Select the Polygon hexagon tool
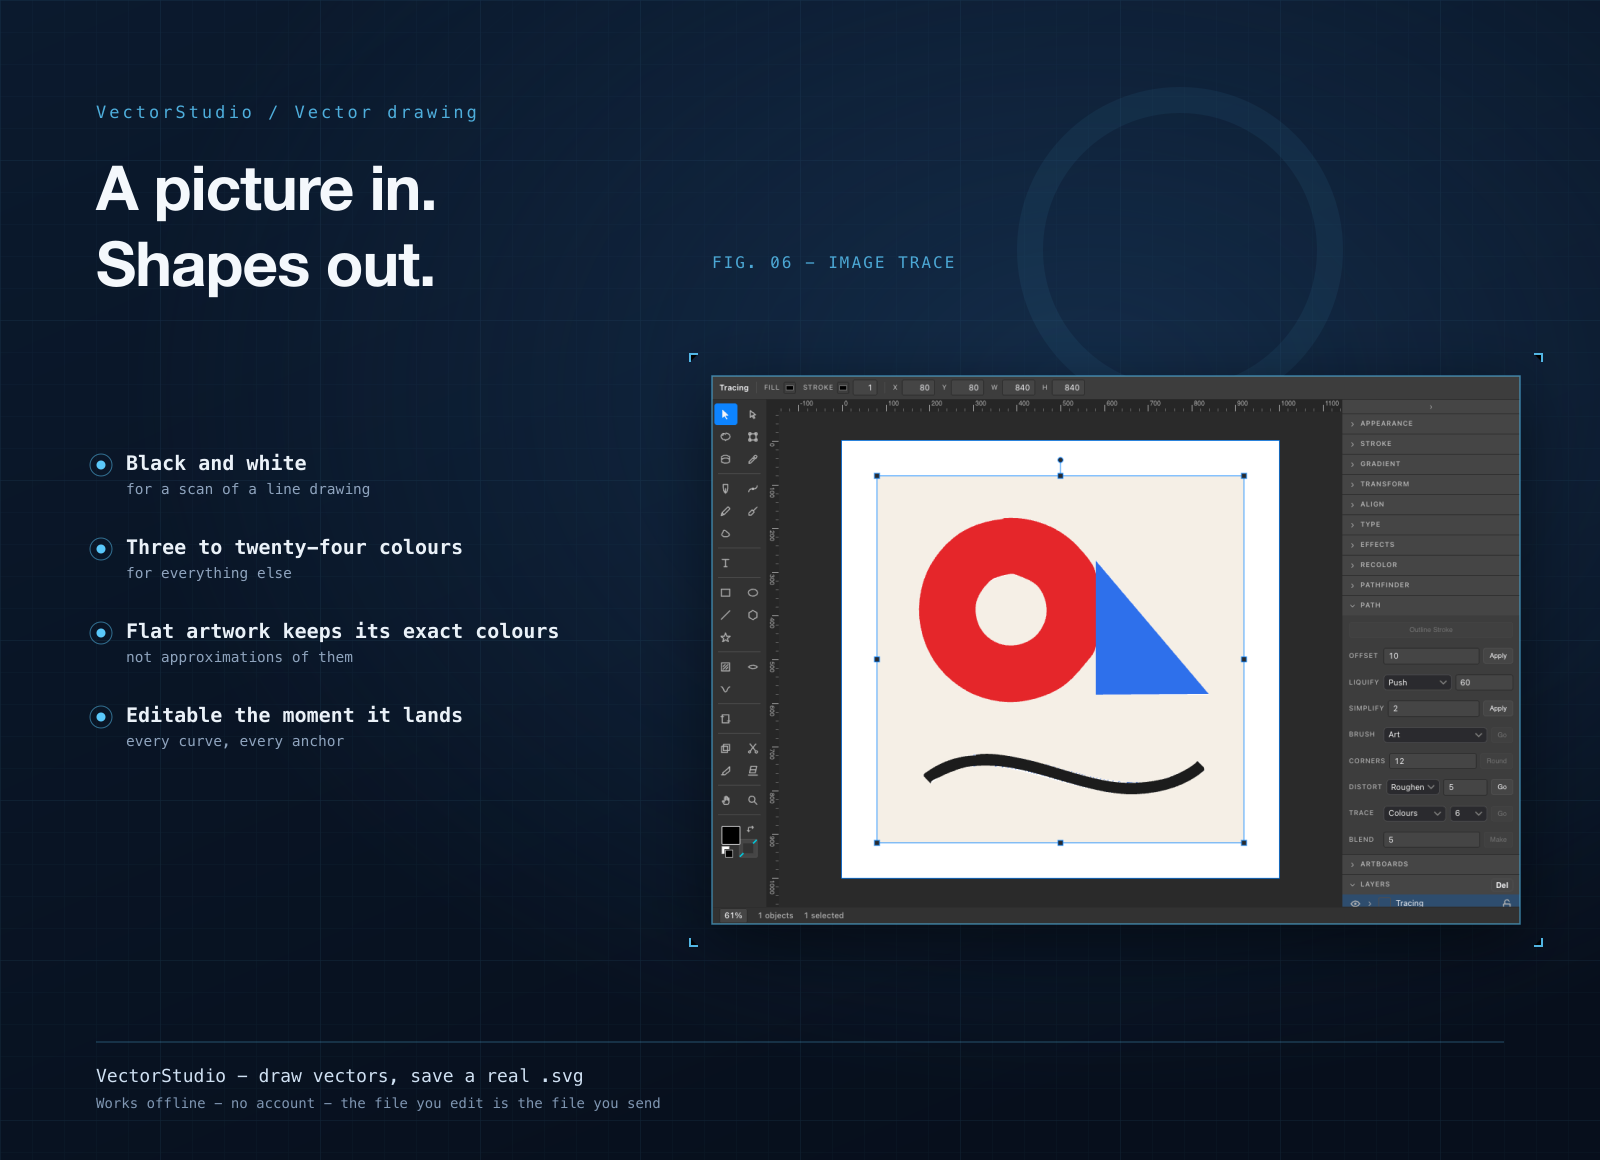The height and width of the screenshot is (1160, 1600). 753,615
